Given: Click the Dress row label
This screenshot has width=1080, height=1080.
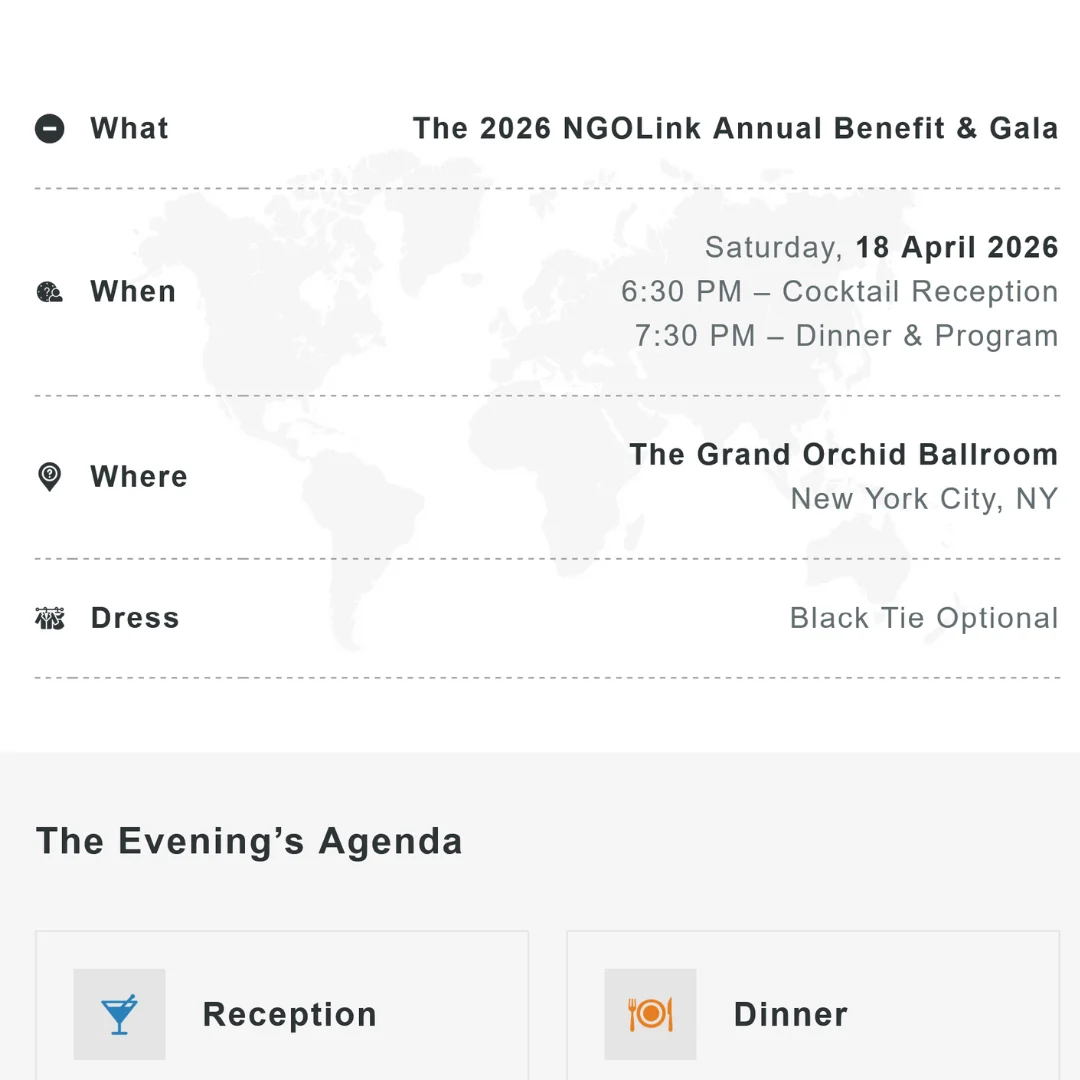Looking at the screenshot, I should tap(135, 618).
